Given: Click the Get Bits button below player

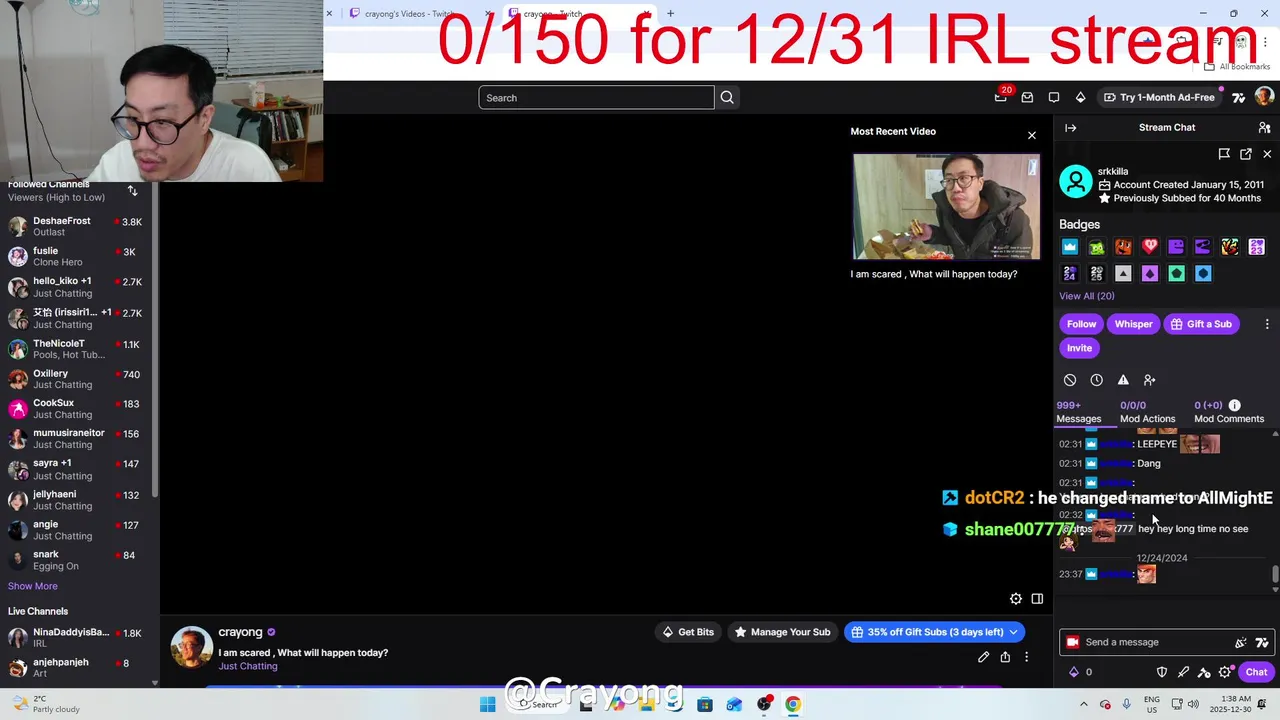Looking at the screenshot, I should (x=688, y=632).
